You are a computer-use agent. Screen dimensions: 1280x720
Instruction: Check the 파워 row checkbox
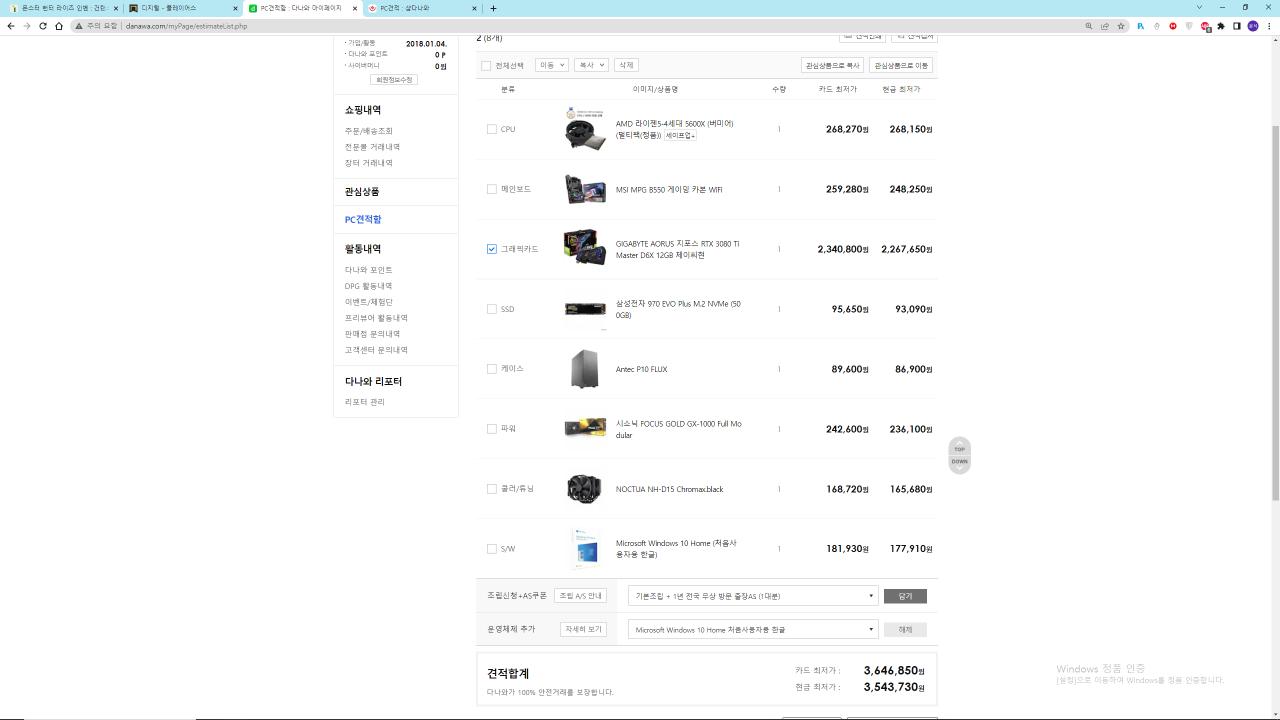tap(491, 429)
